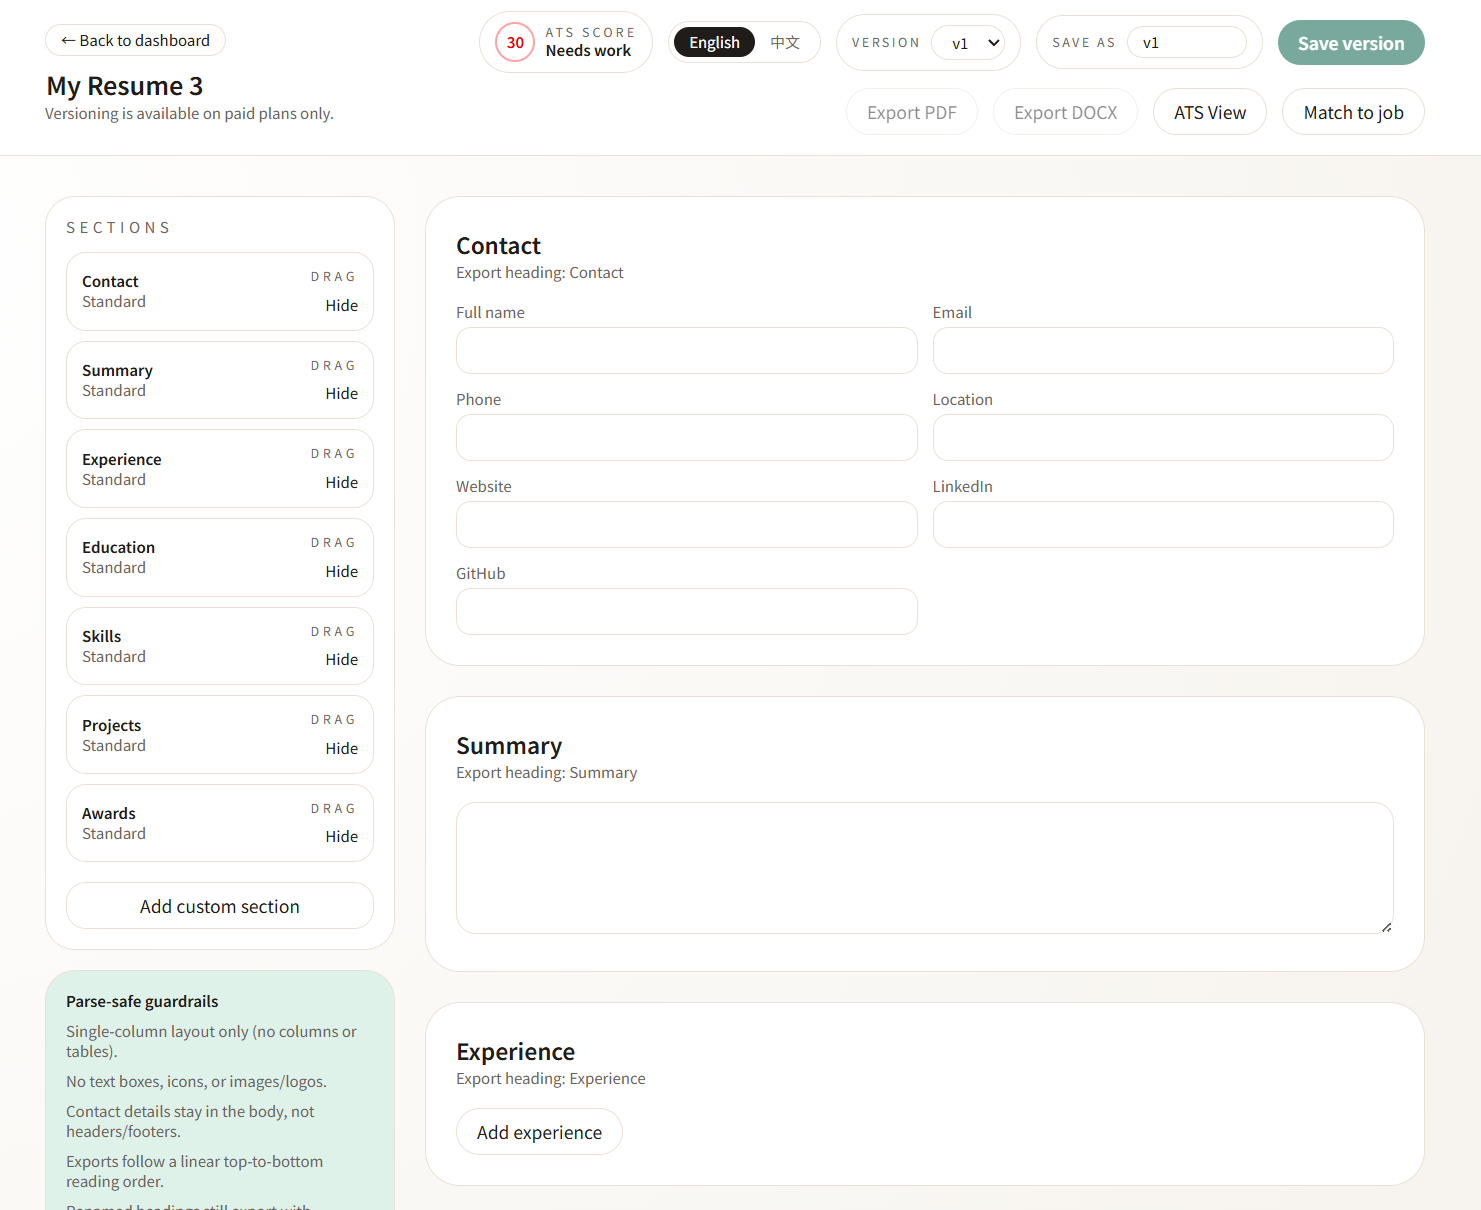The height and width of the screenshot is (1210, 1481).
Task: Add a custom section
Action: [219, 906]
